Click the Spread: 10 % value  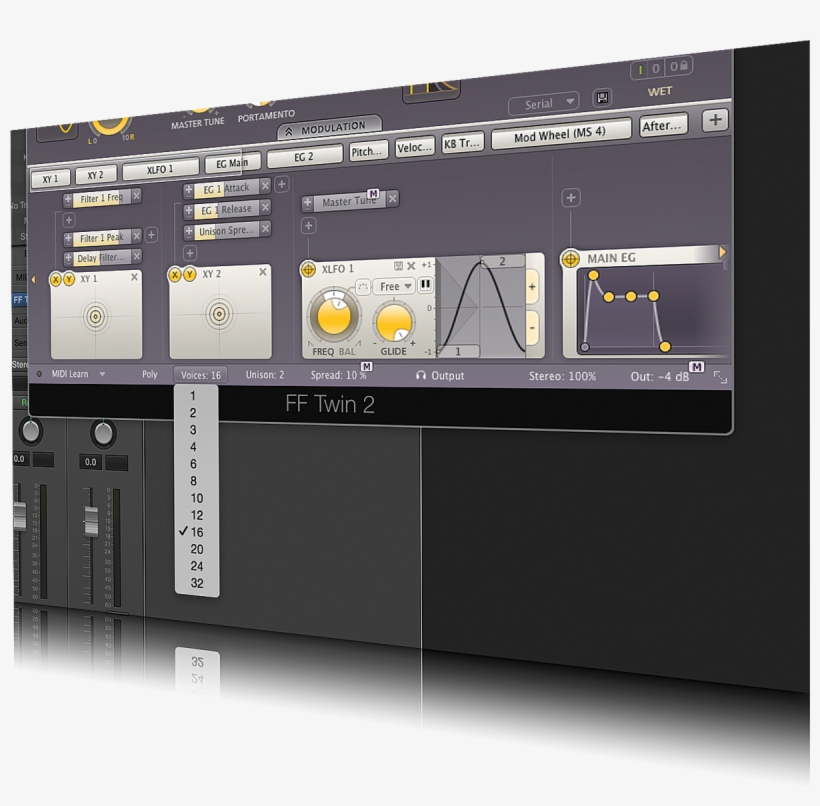pos(337,375)
